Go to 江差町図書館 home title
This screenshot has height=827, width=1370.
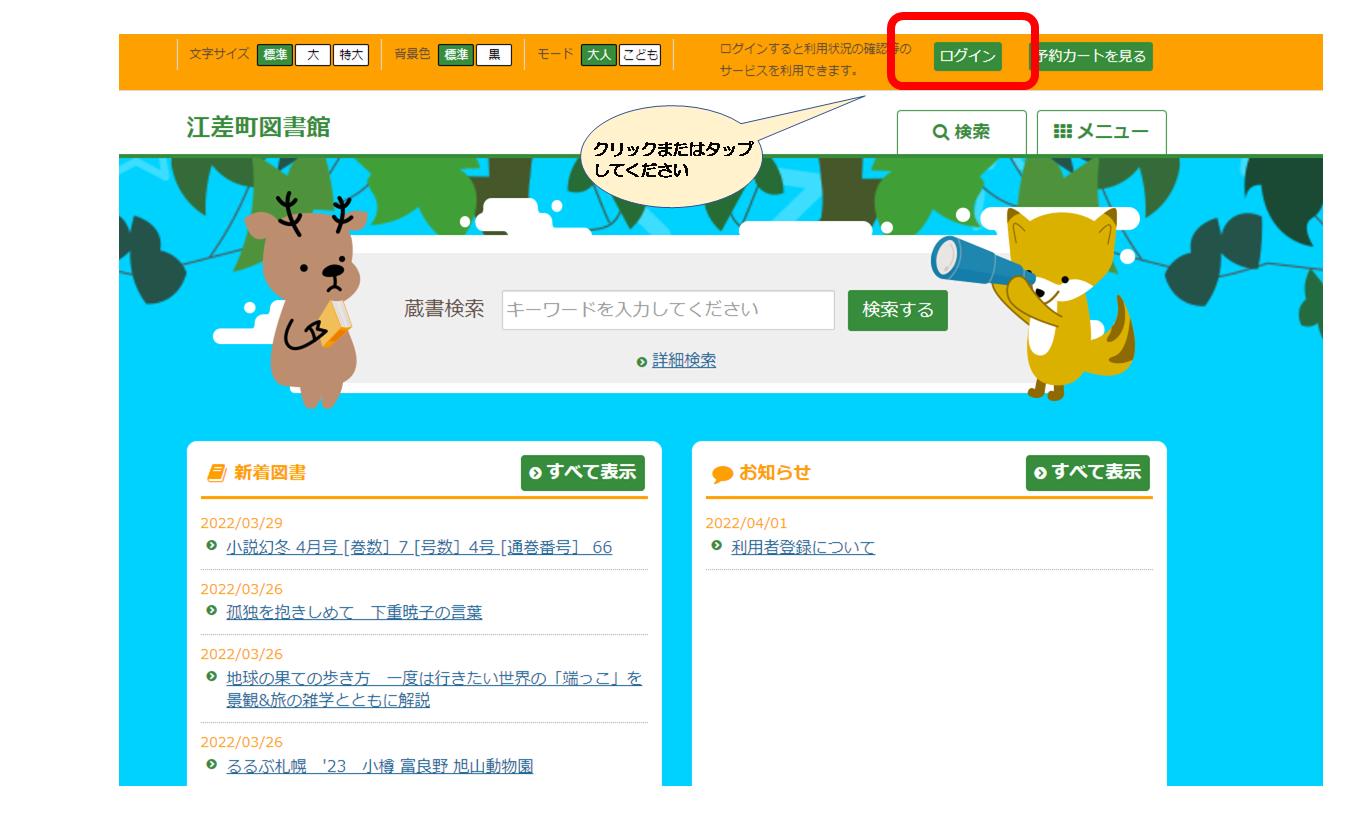click(x=258, y=127)
